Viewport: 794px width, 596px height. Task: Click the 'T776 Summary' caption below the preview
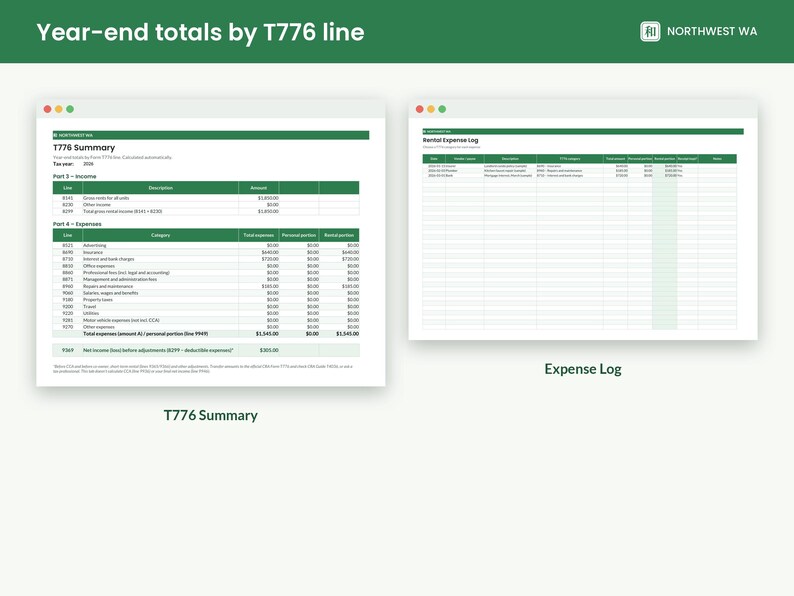211,415
